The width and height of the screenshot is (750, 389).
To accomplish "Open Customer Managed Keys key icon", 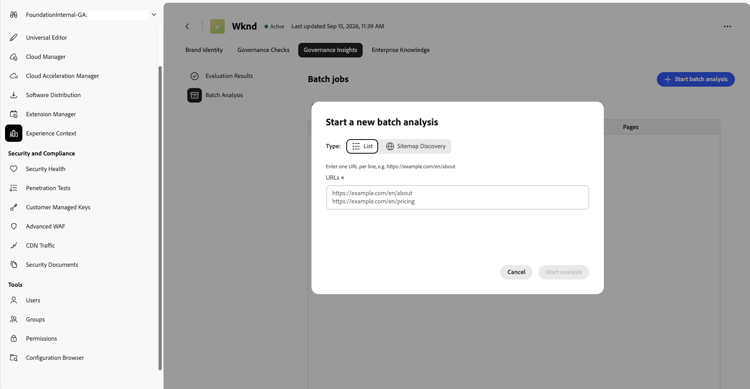I will (x=14, y=207).
